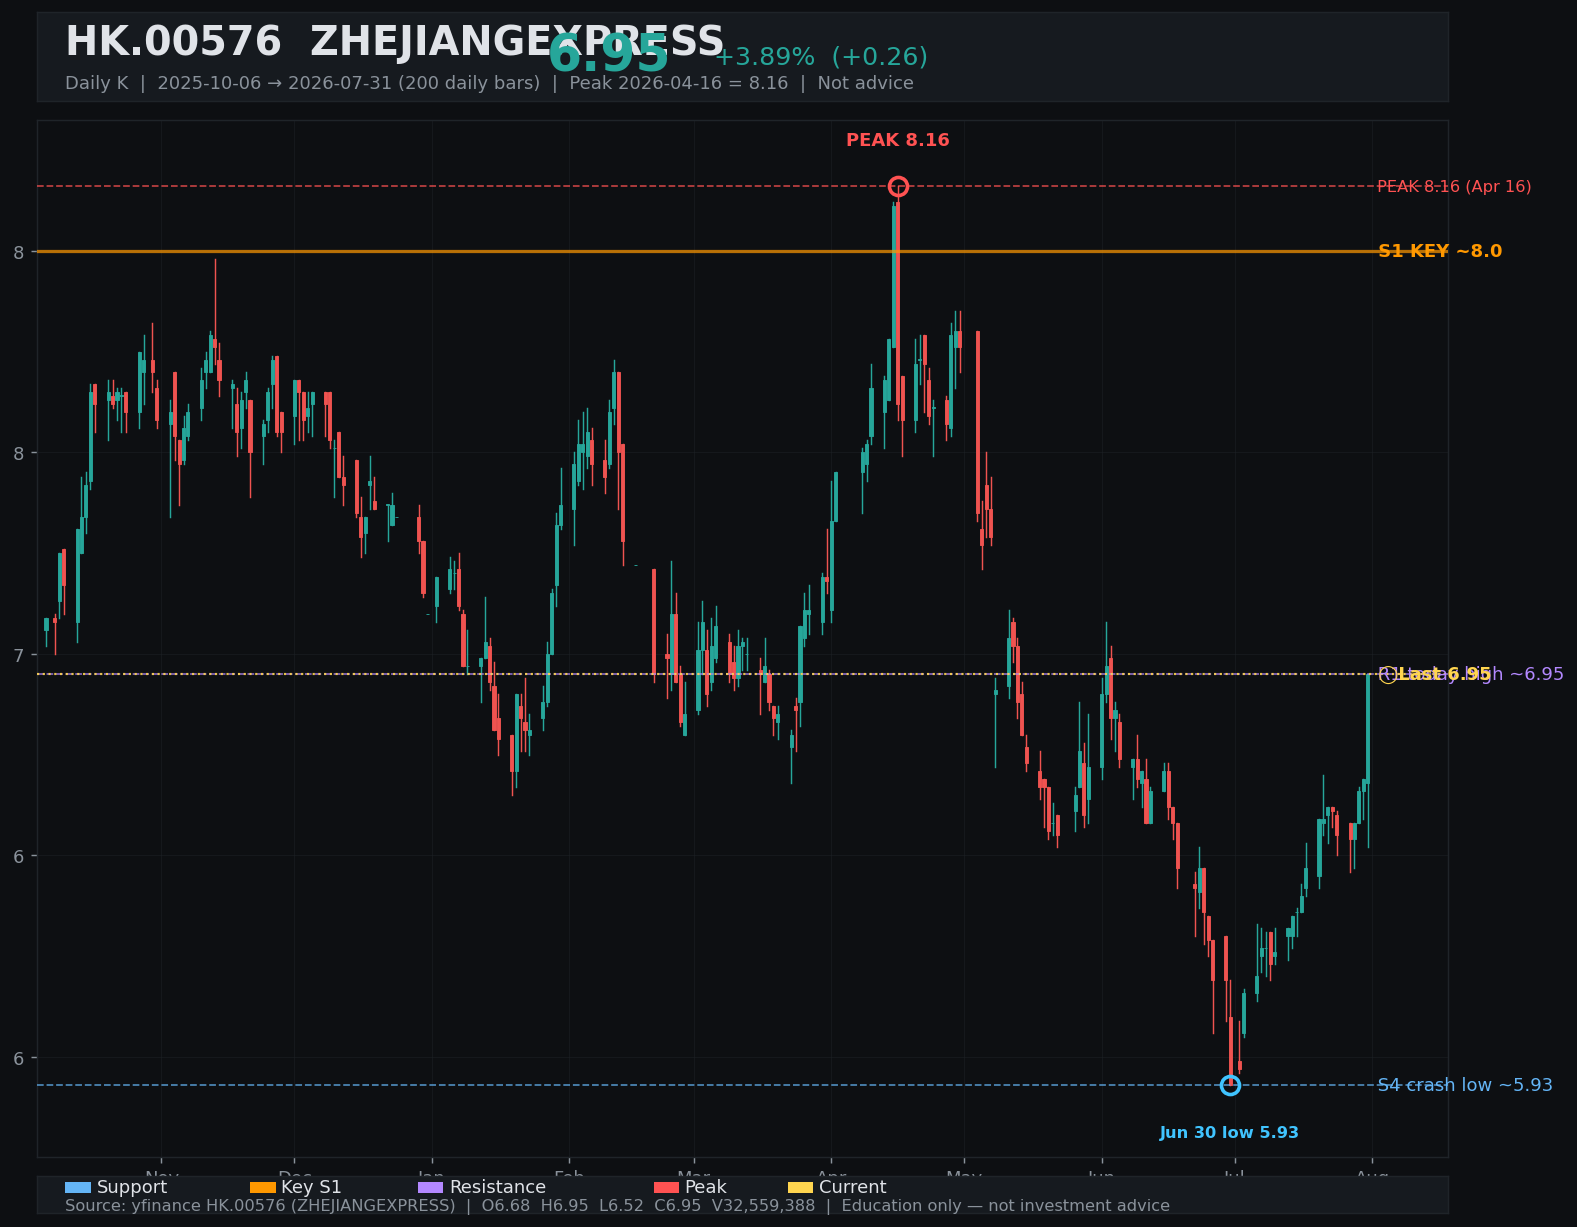Click the purple Resistance legend swatch
The width and height of the screenshot is (1577, 1227).
[x=430, y=1187]
